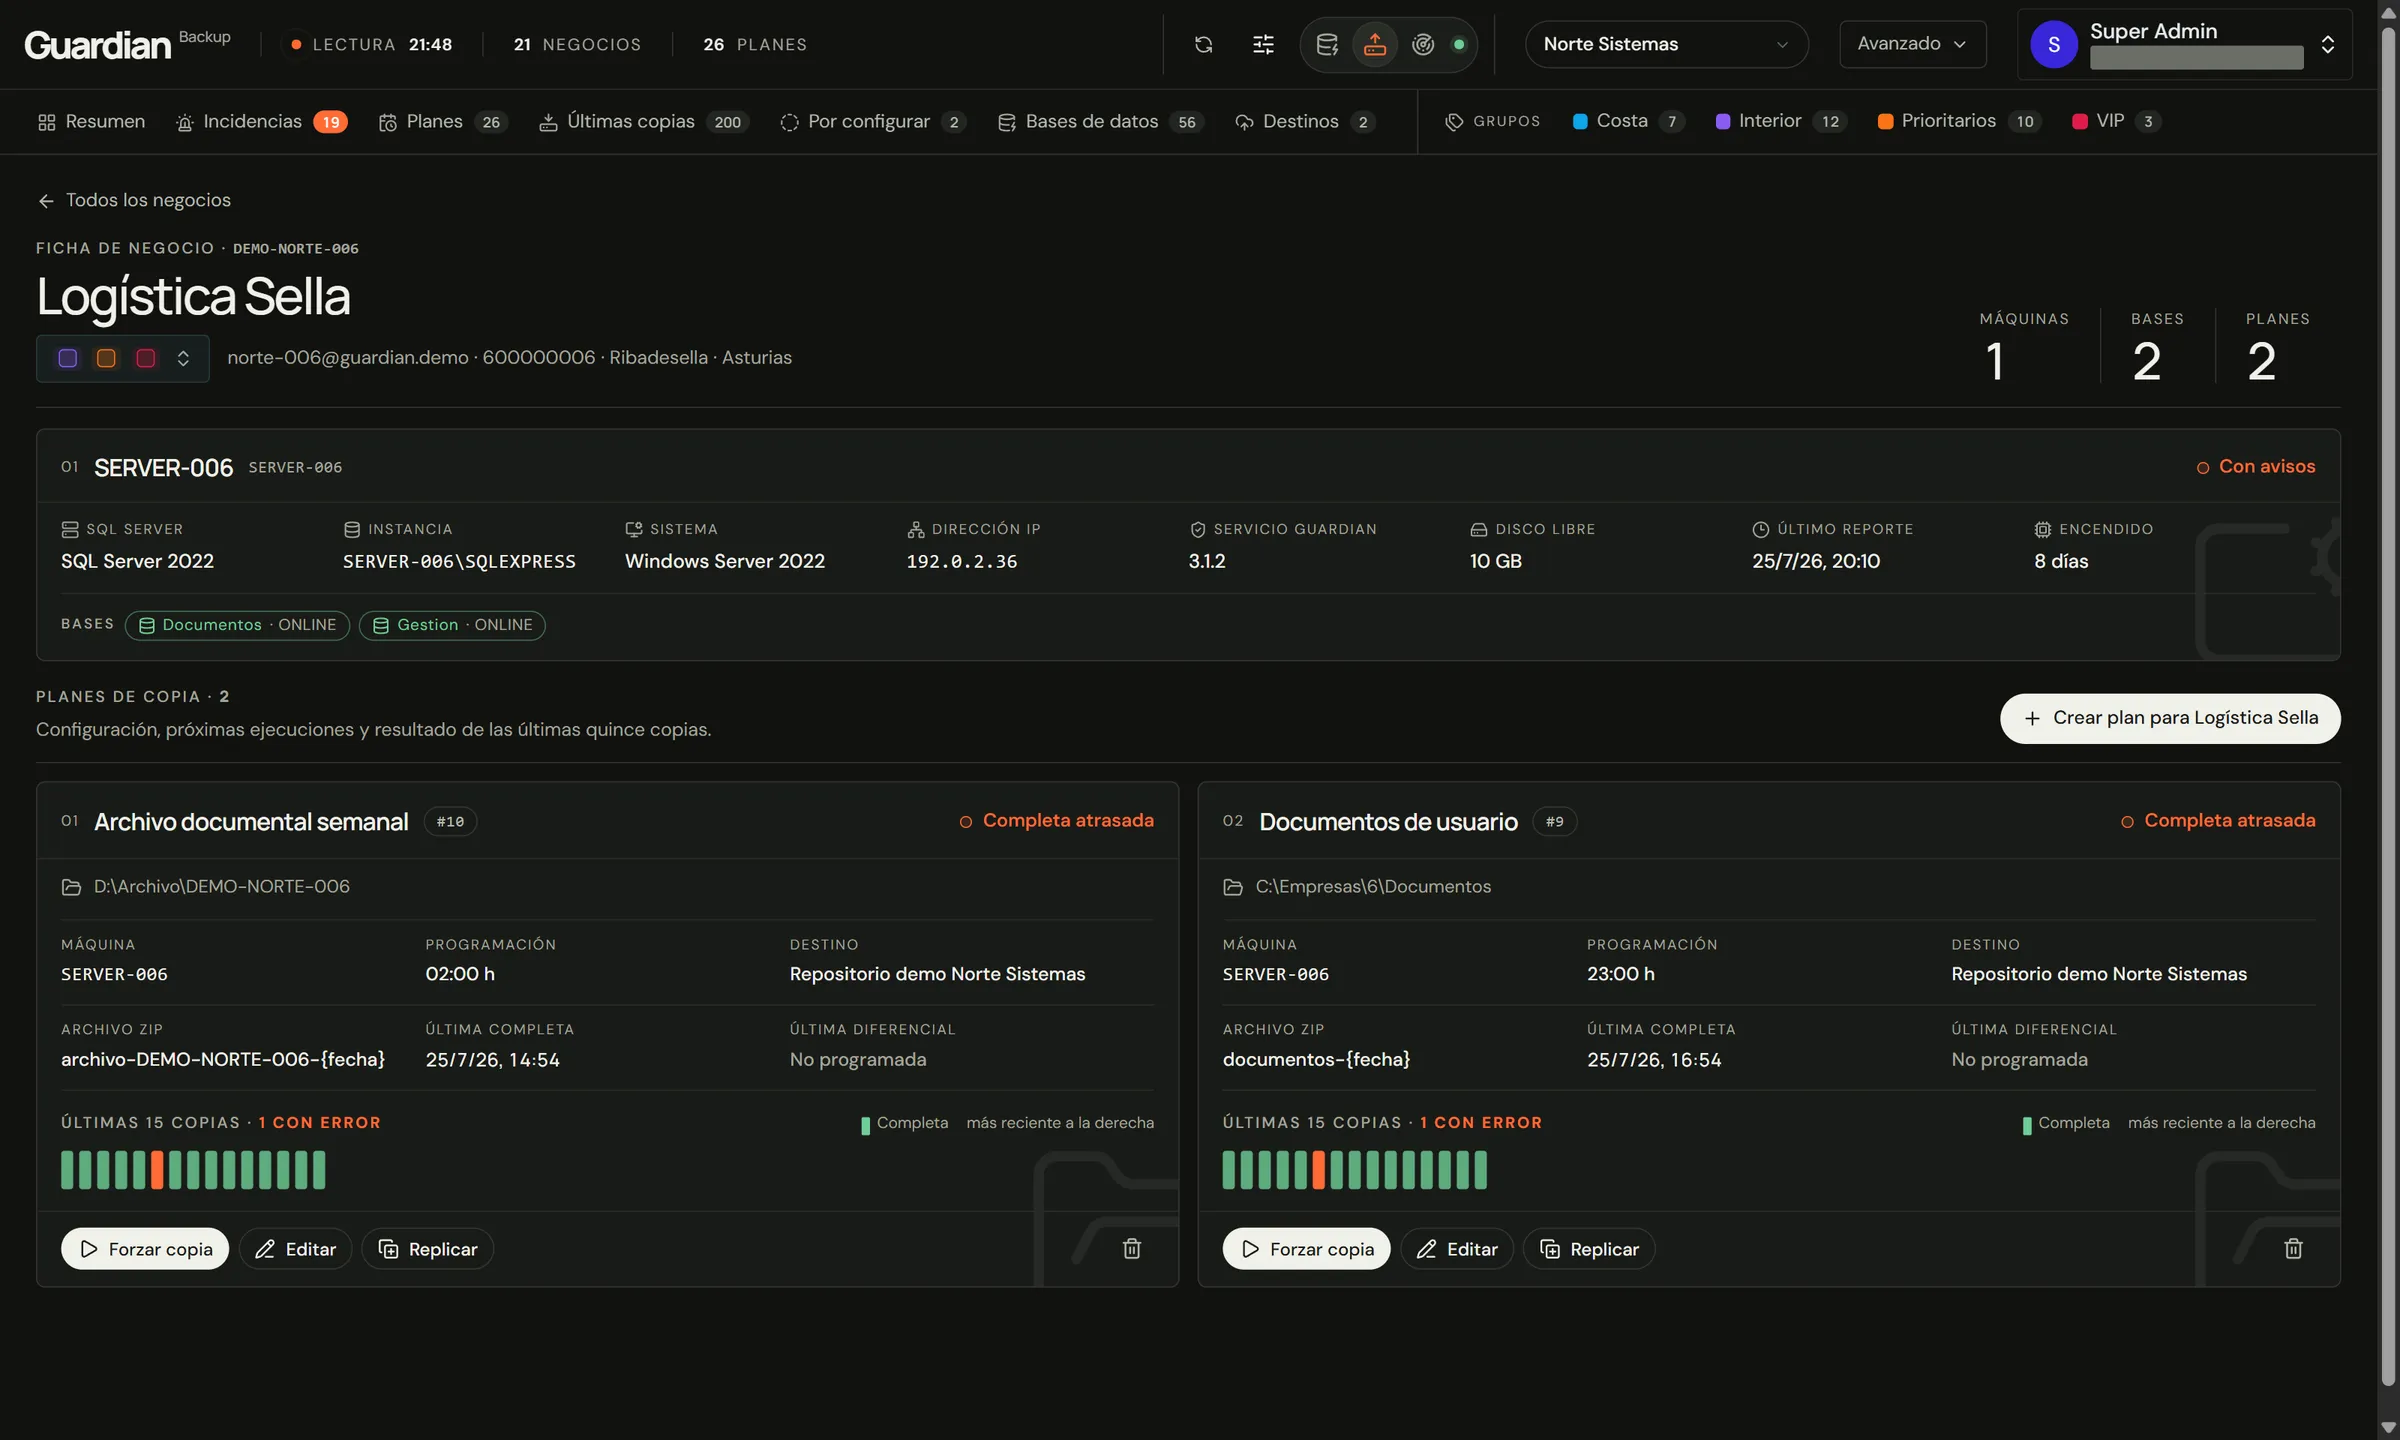Screen dimensions: 2400x1440
Task: Click the disk icon by Disco libre
Action: pyautogui.click(x=1478, y=529)
